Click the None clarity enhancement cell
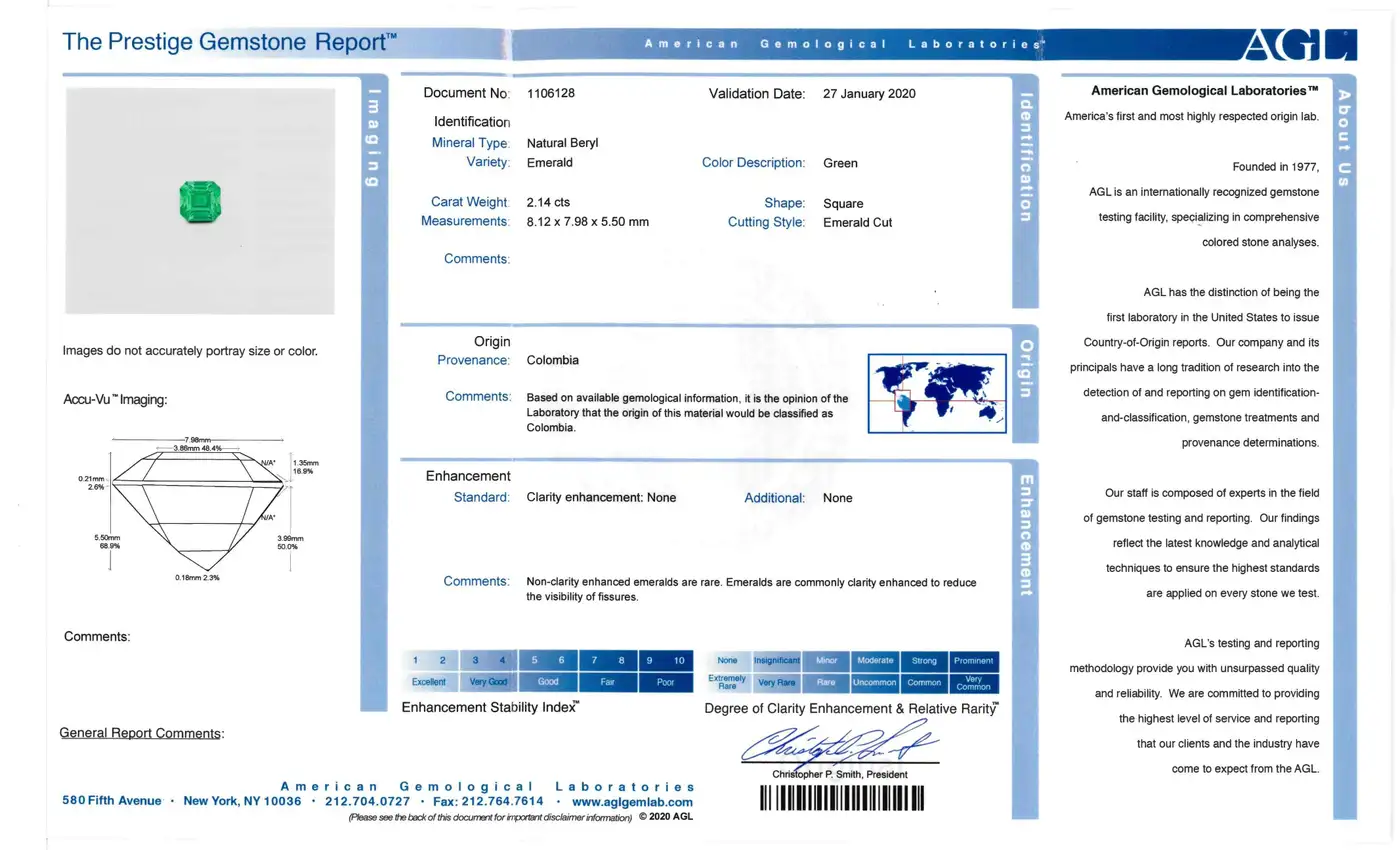This screenshot has height=850, width=1400. 727,661
